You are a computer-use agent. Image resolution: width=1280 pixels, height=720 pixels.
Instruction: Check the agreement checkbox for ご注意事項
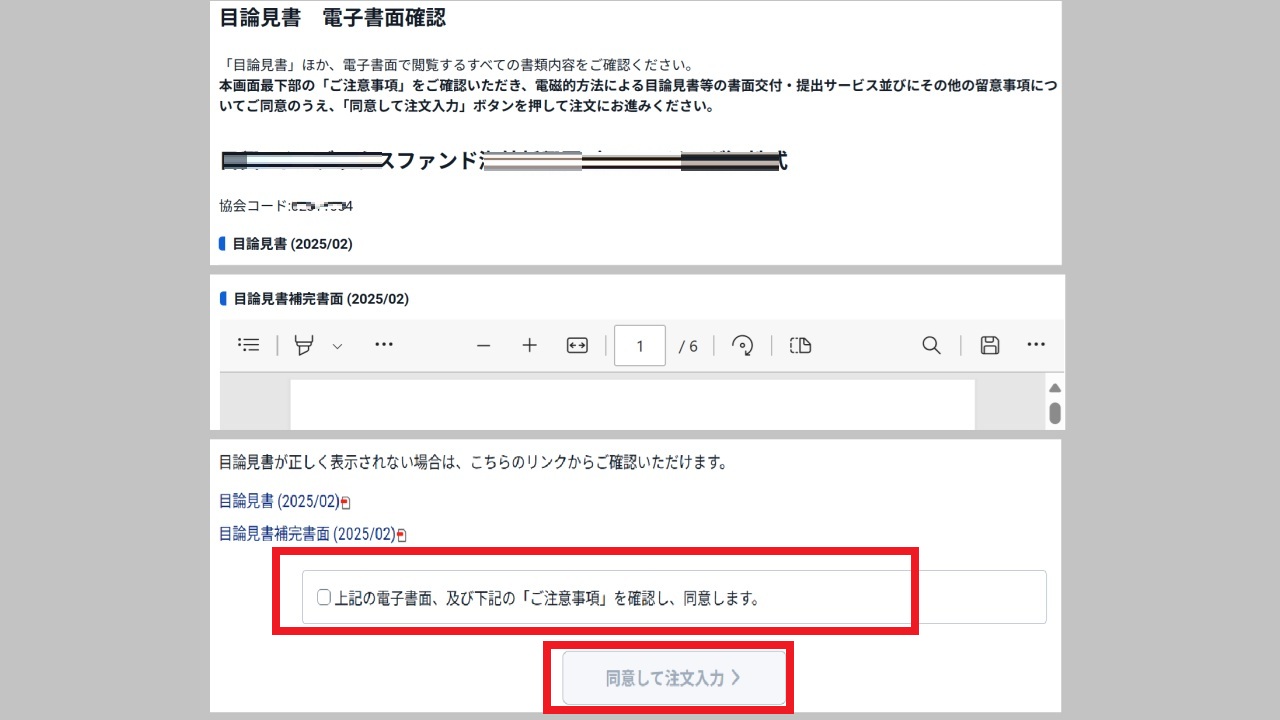click(324, 598)
